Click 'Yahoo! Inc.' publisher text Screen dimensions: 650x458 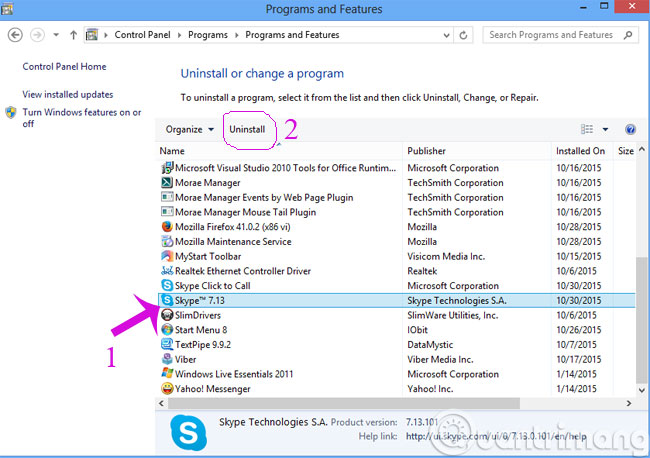(x=430, y=389)
